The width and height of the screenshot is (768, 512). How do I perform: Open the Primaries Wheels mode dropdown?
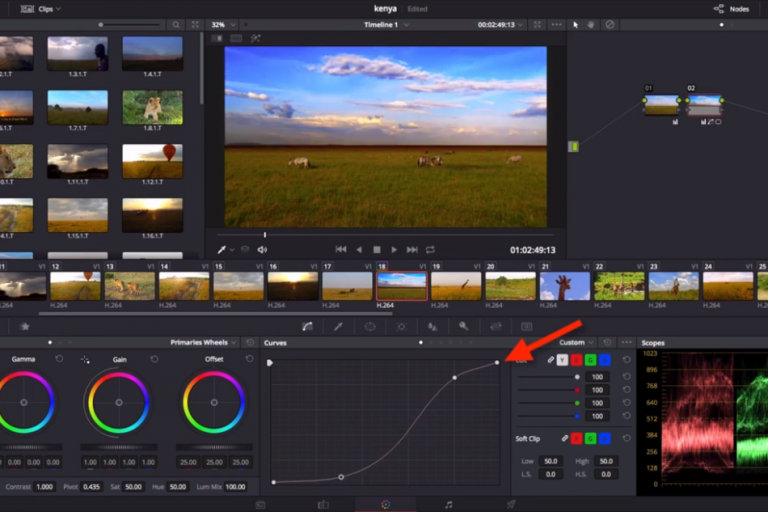coord(203,342)
